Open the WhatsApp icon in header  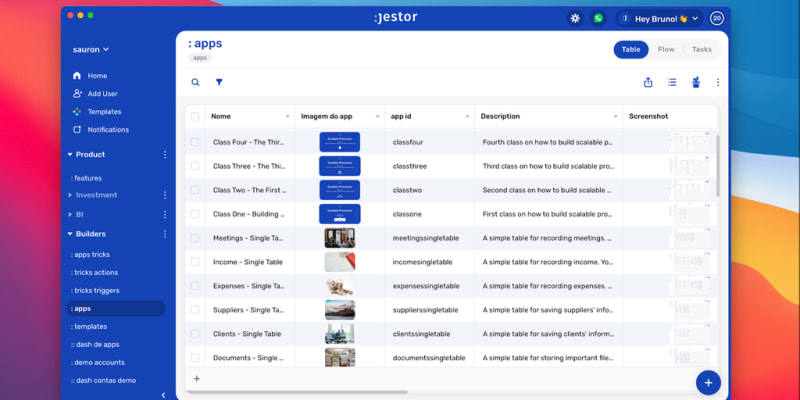598,18
